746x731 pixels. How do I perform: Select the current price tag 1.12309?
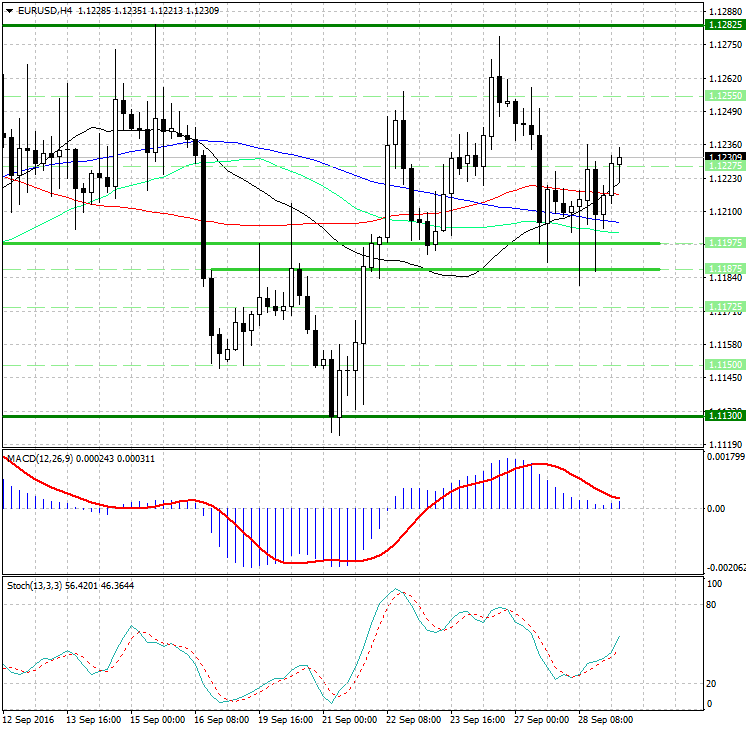723,157
